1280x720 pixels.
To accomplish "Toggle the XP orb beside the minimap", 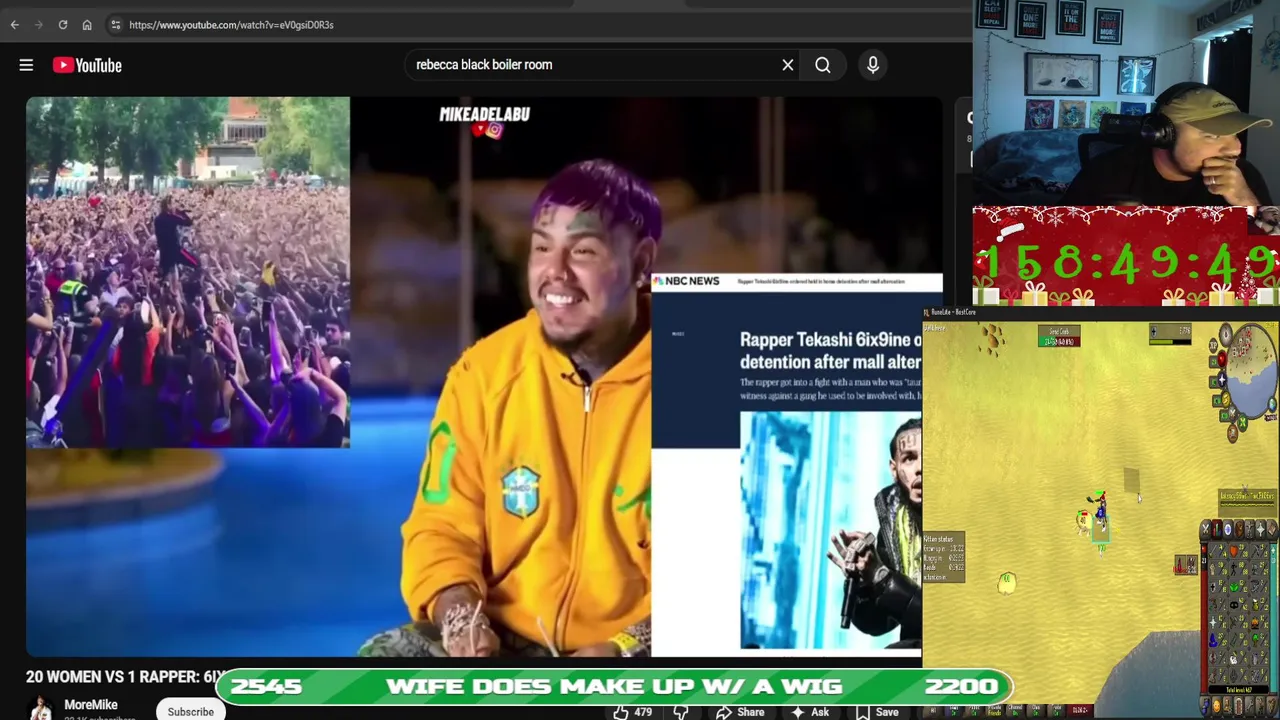I will [1213, 345].
